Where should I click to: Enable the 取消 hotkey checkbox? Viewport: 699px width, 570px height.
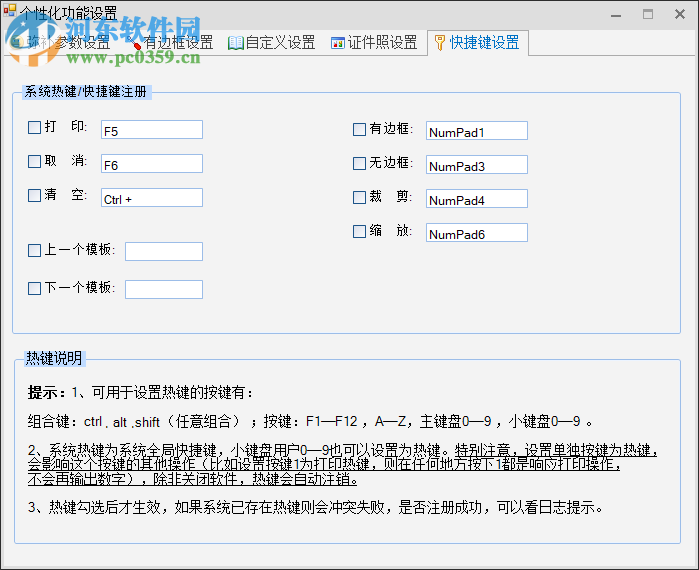tap(34, 161)
